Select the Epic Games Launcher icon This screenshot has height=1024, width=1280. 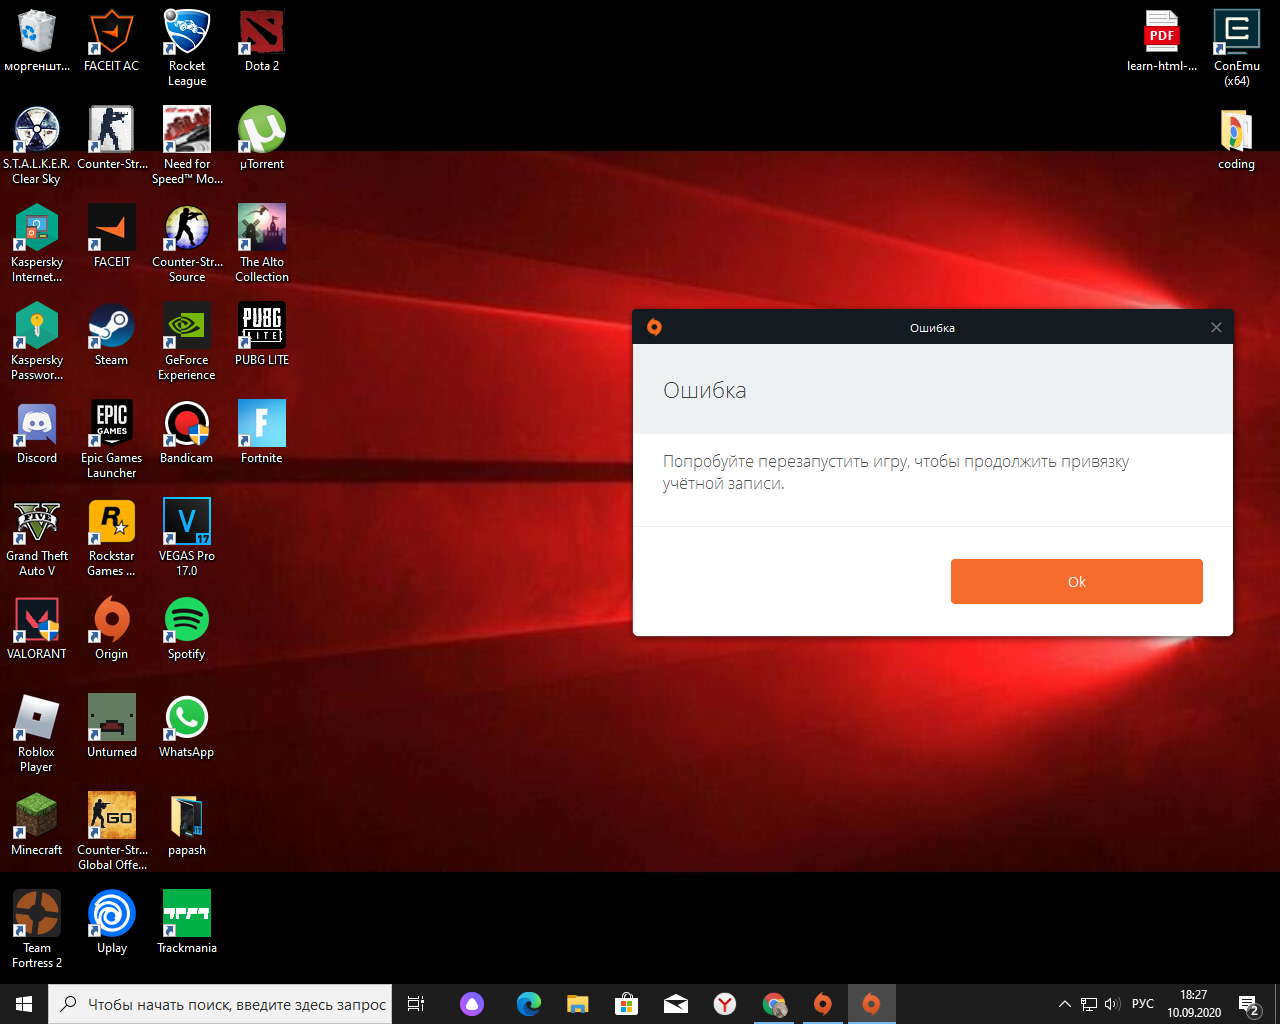click(x=111, y=440)
